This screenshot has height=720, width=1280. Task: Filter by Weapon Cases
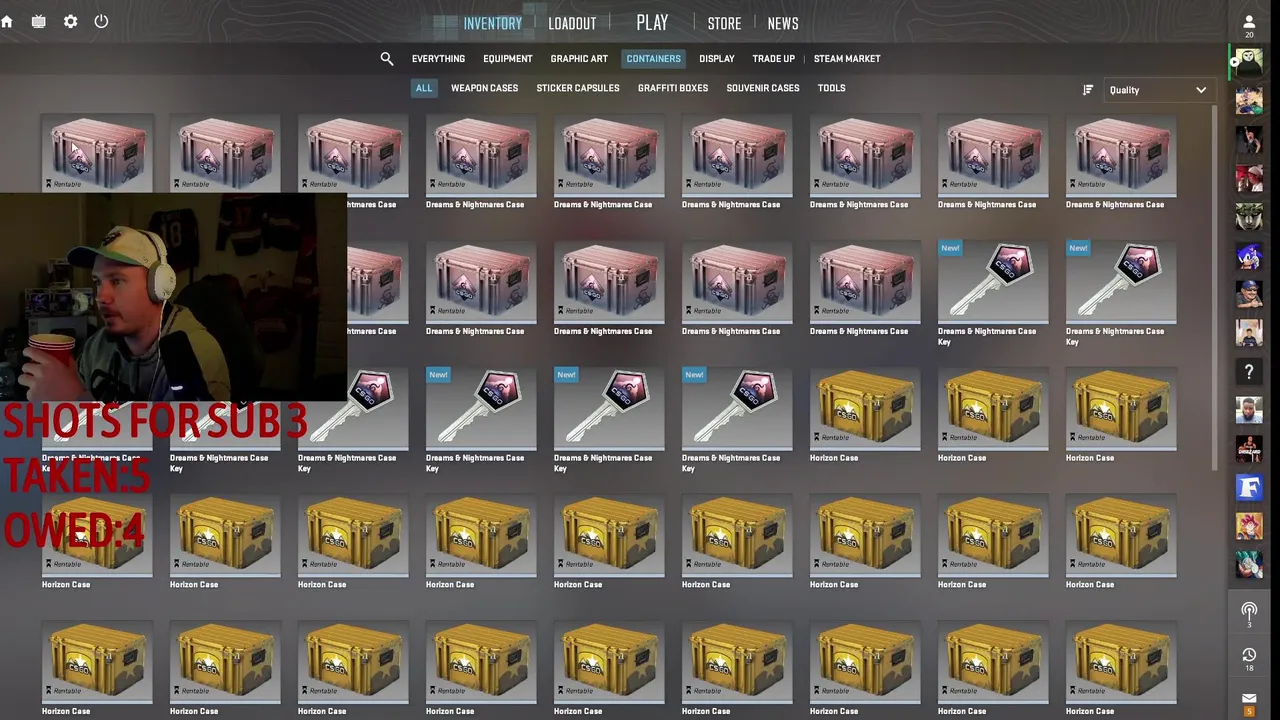(x=484, y=88)
